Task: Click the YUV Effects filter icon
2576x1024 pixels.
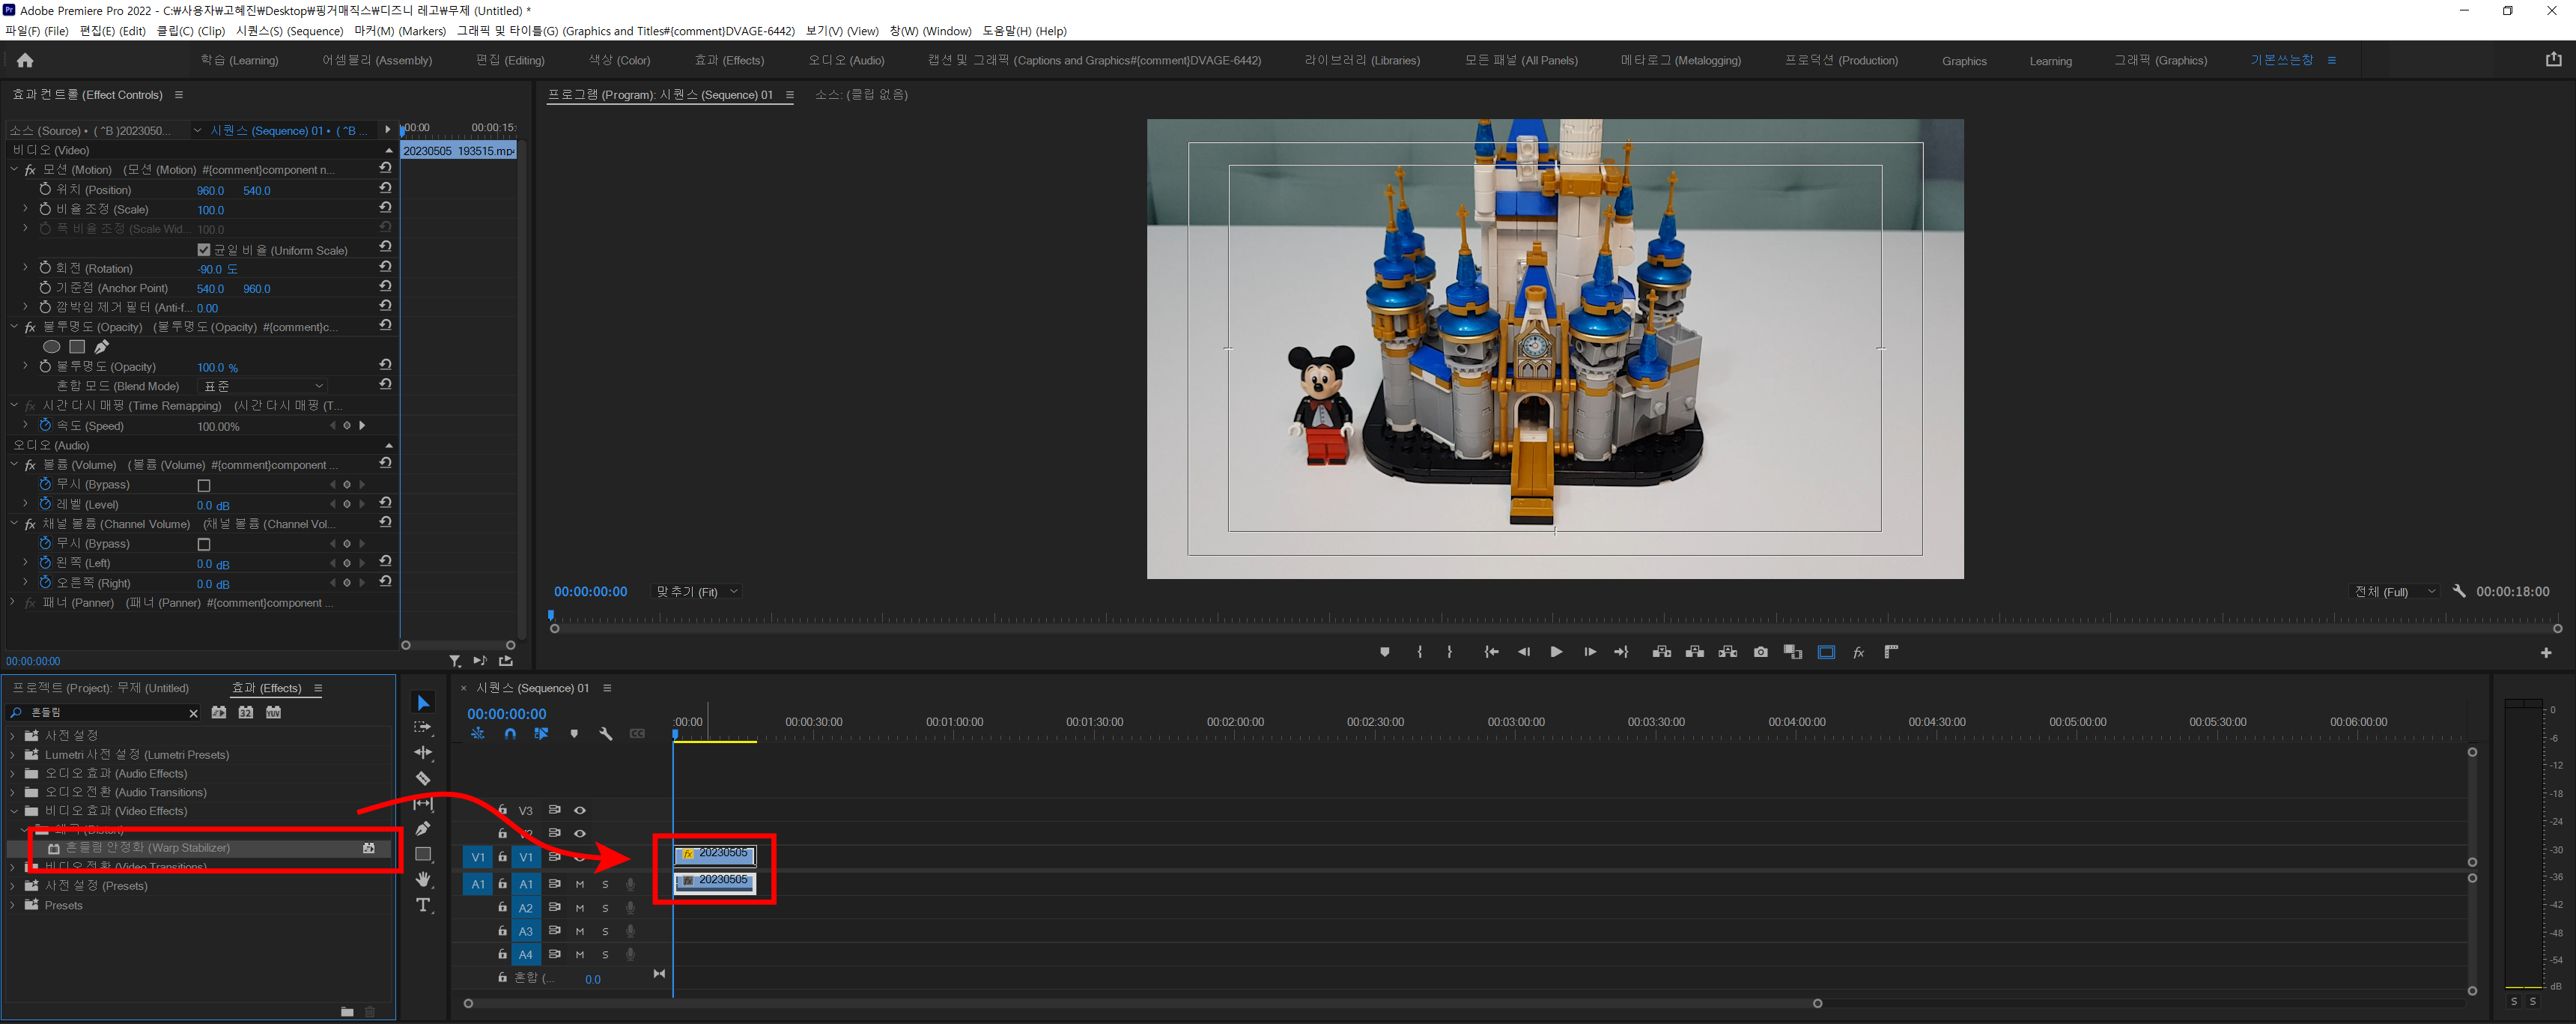Action: (x=273, y=713)
